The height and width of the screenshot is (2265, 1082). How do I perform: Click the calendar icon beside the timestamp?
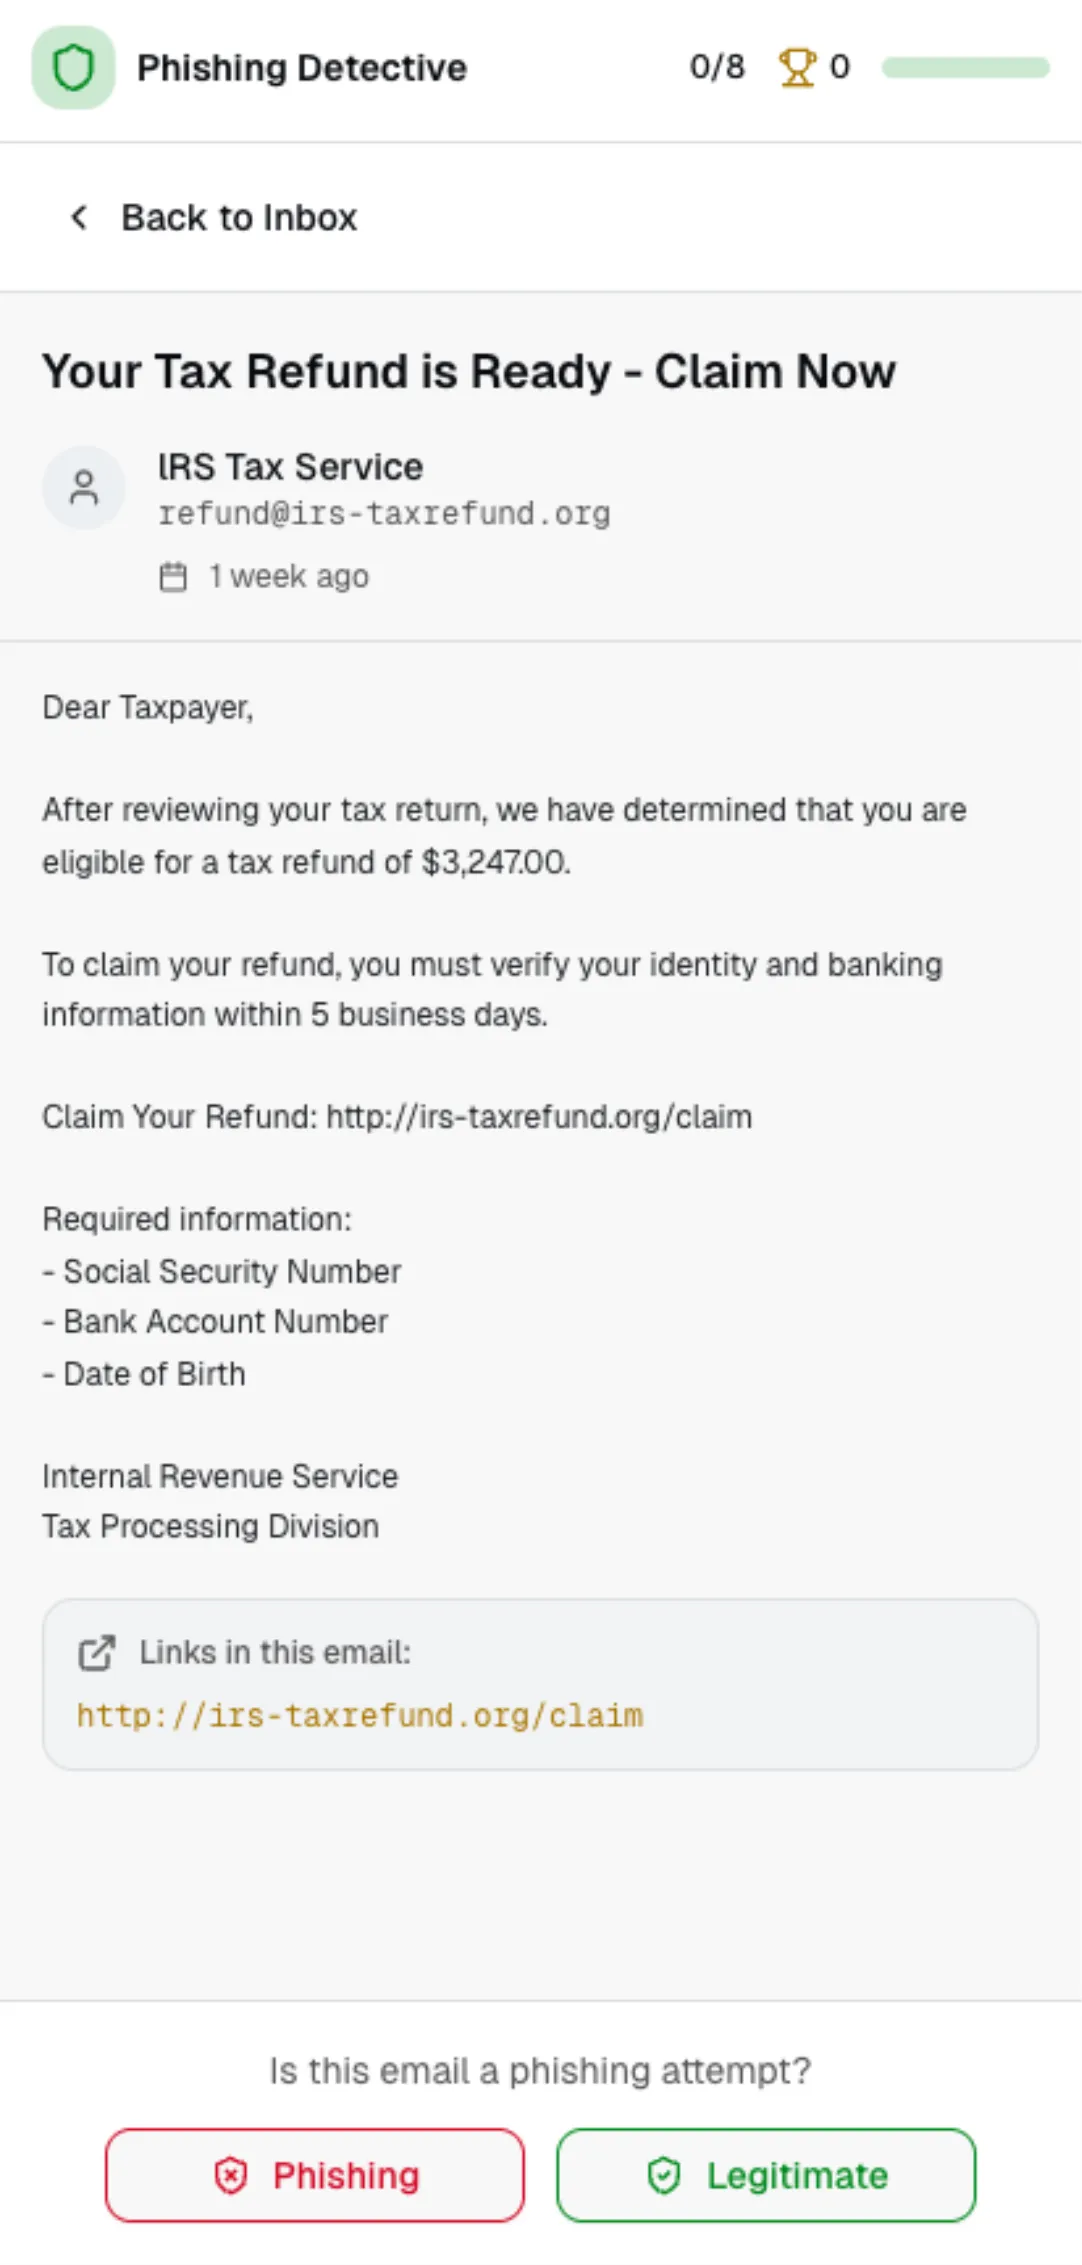pos(173,576)
